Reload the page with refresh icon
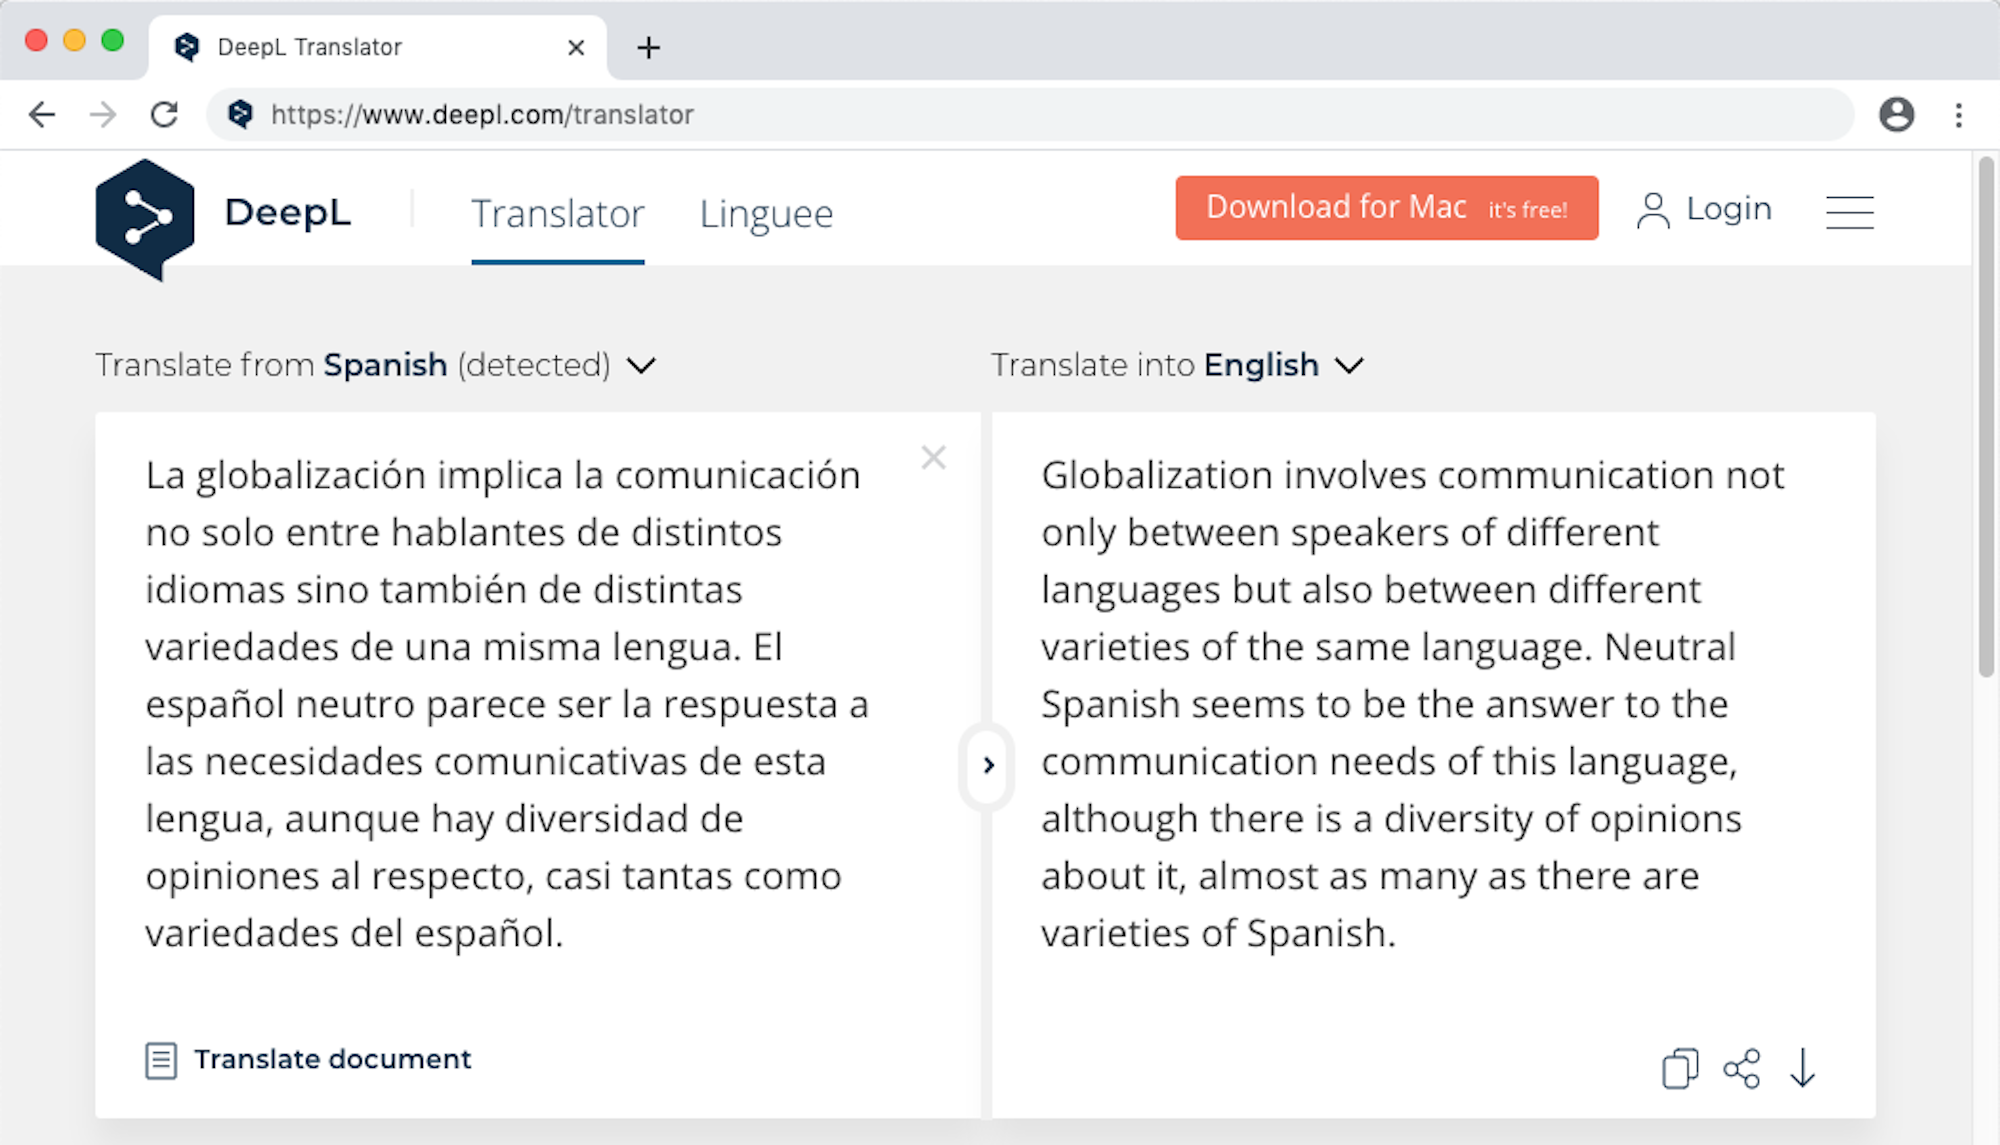 [x=165, y=115]
